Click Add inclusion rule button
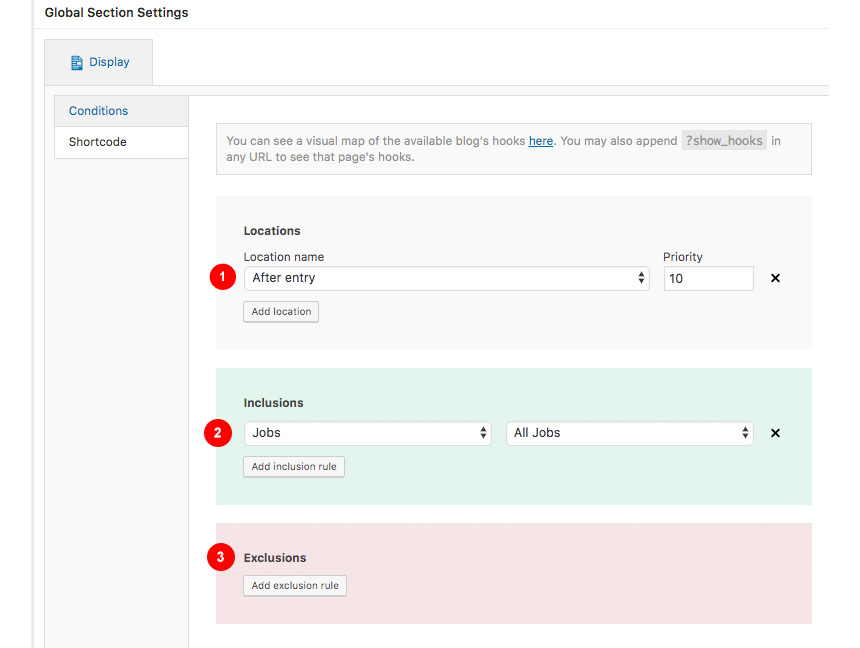The width and height of the screenshot is (860, 648). click(294, 466)
